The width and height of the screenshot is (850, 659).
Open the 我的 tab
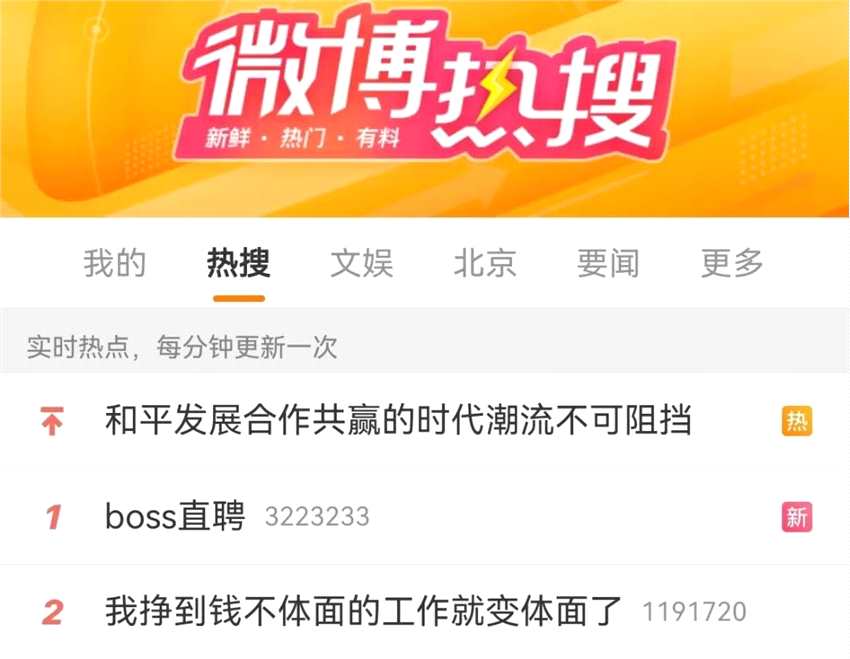[x=114, y=263]
